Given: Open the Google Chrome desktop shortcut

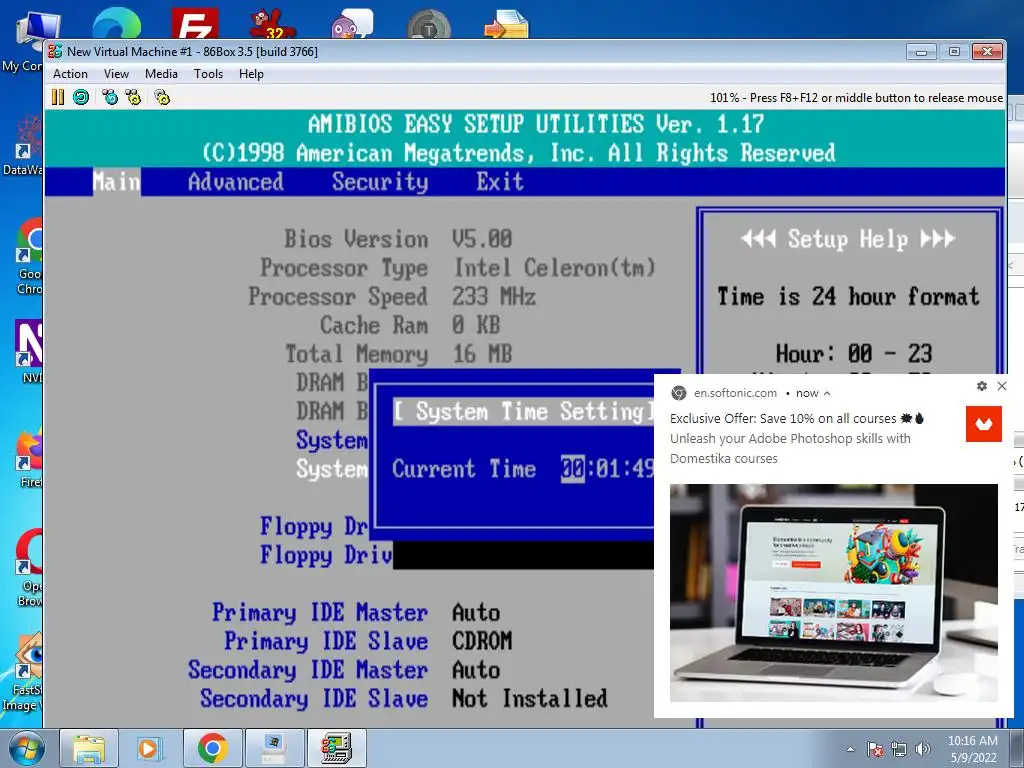Looking at the screenshot, I should 29,257.
